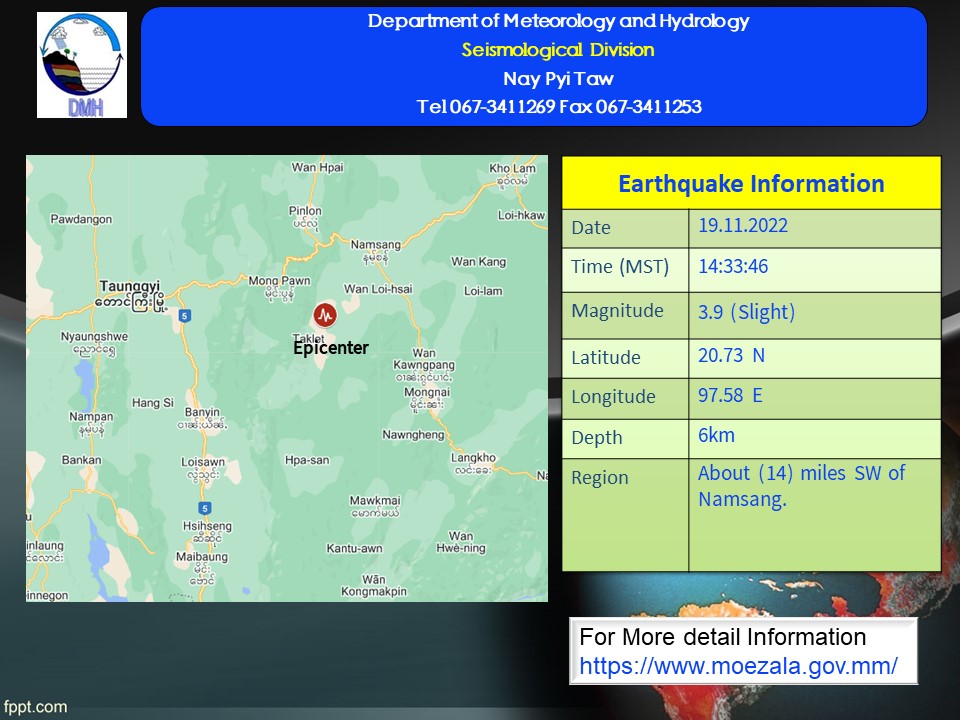Click the upper route 5 highway badge
The image size is (960, 720).
click(x=185, y=316)
